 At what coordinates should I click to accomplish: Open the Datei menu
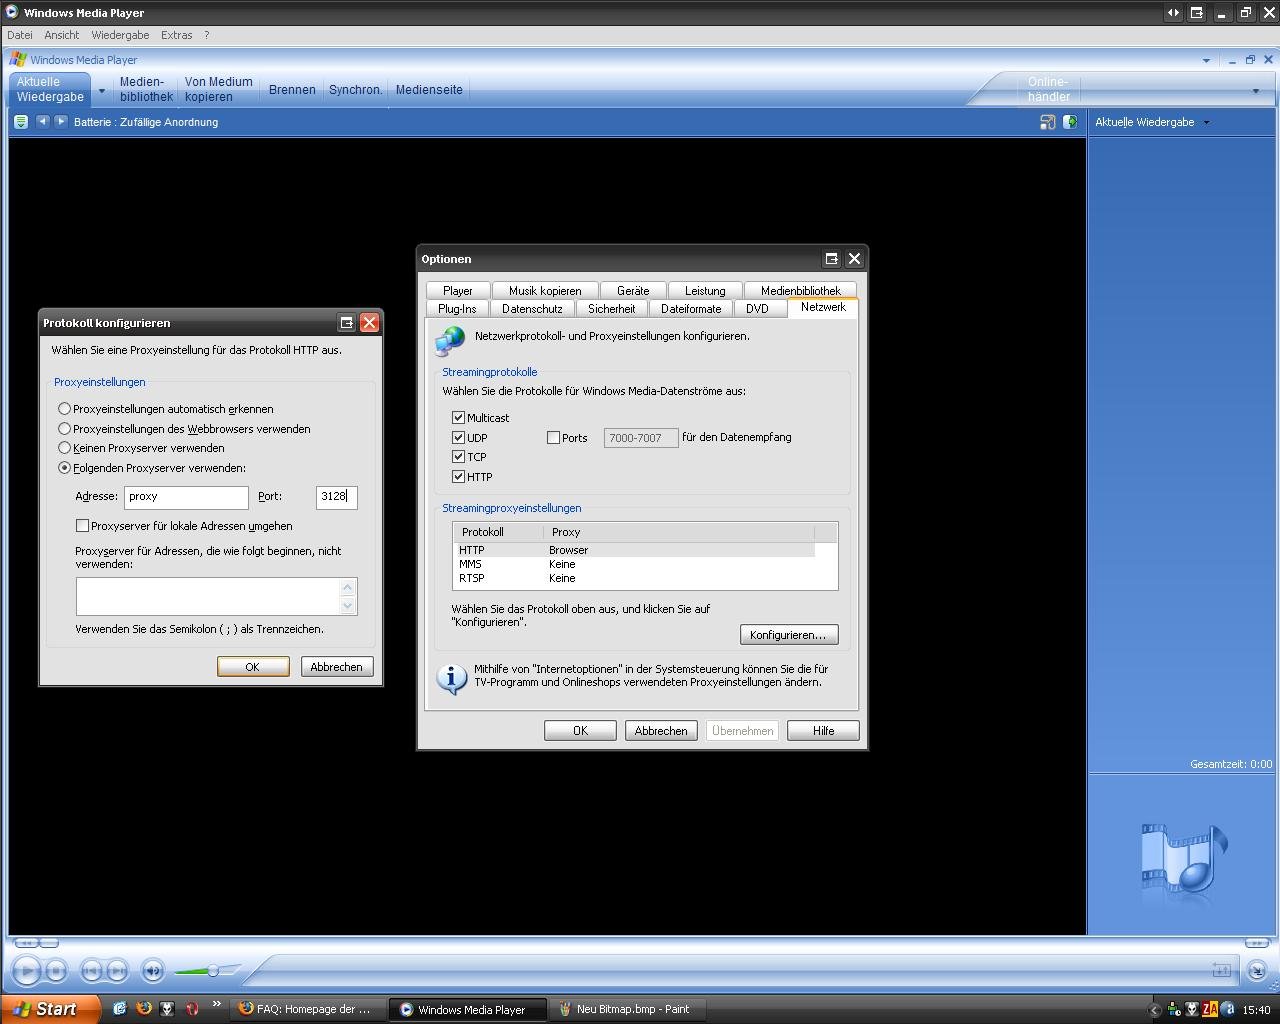tap(19, 35)
